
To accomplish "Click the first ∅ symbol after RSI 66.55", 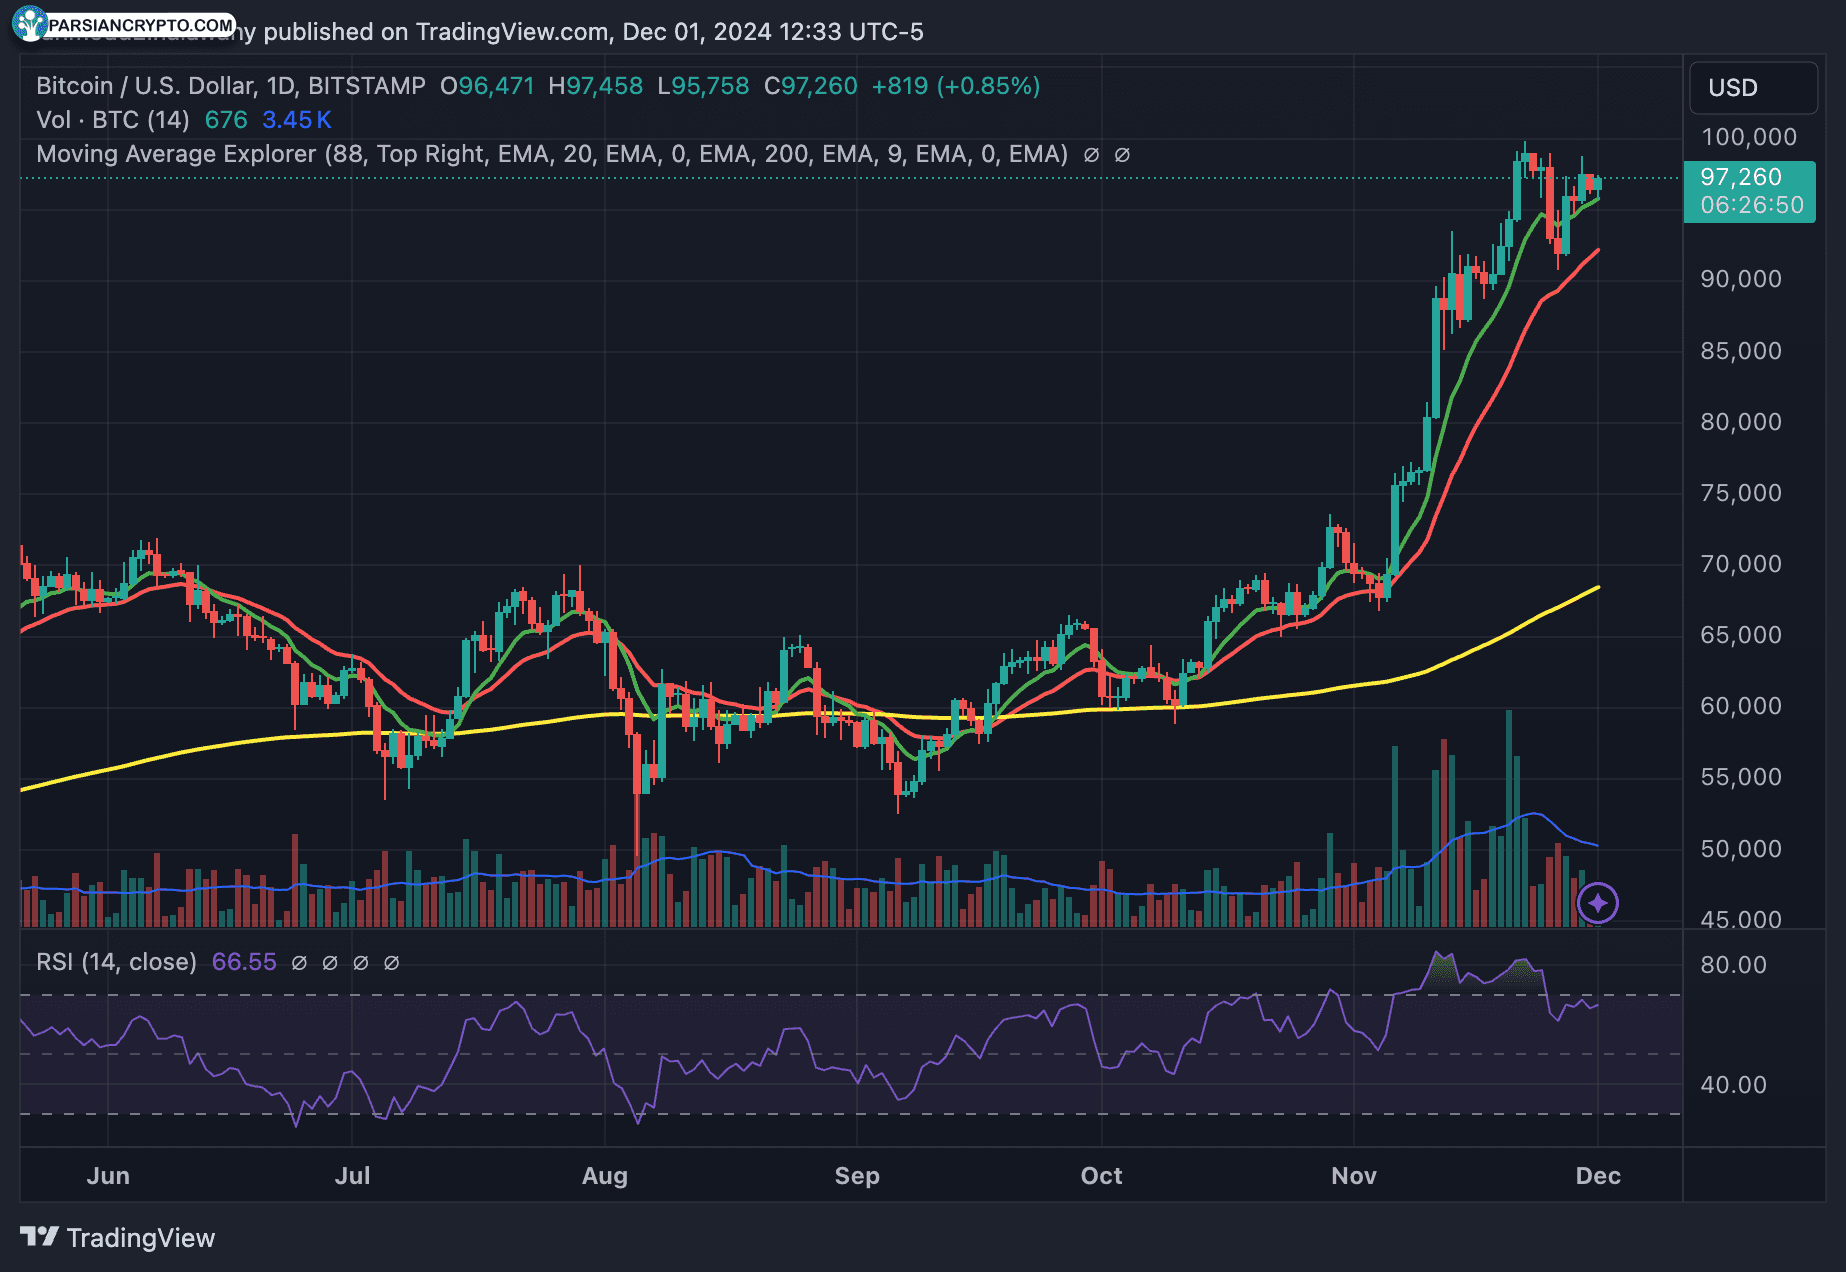I will click(299, 963).
